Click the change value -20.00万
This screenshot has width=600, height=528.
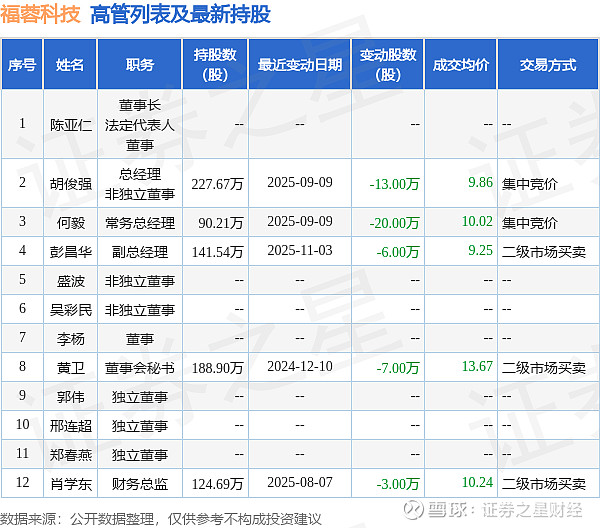395,223
